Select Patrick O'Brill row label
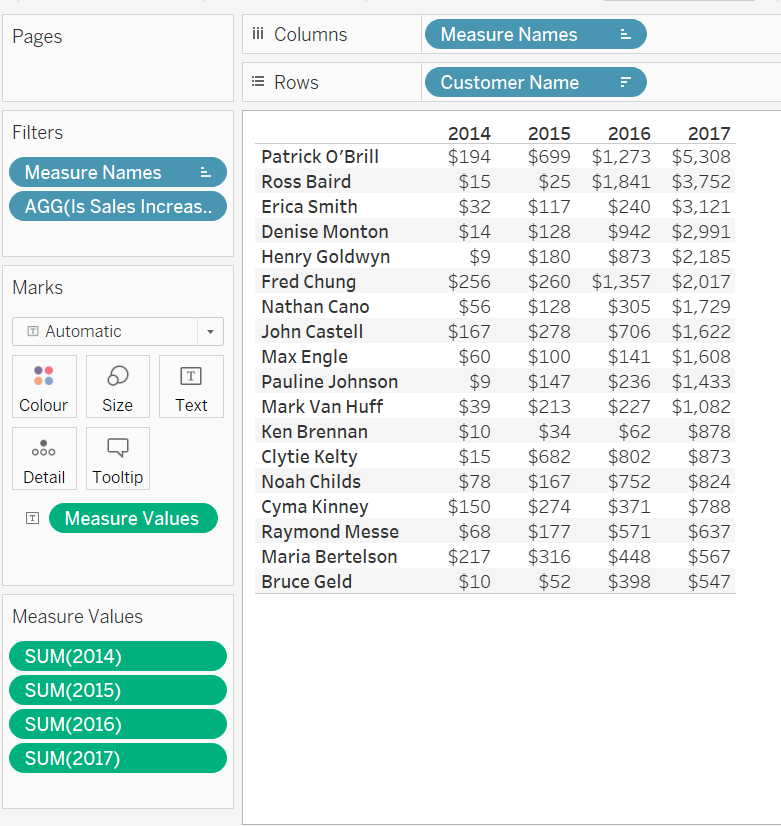781x826 pixels. pos(320,156)
